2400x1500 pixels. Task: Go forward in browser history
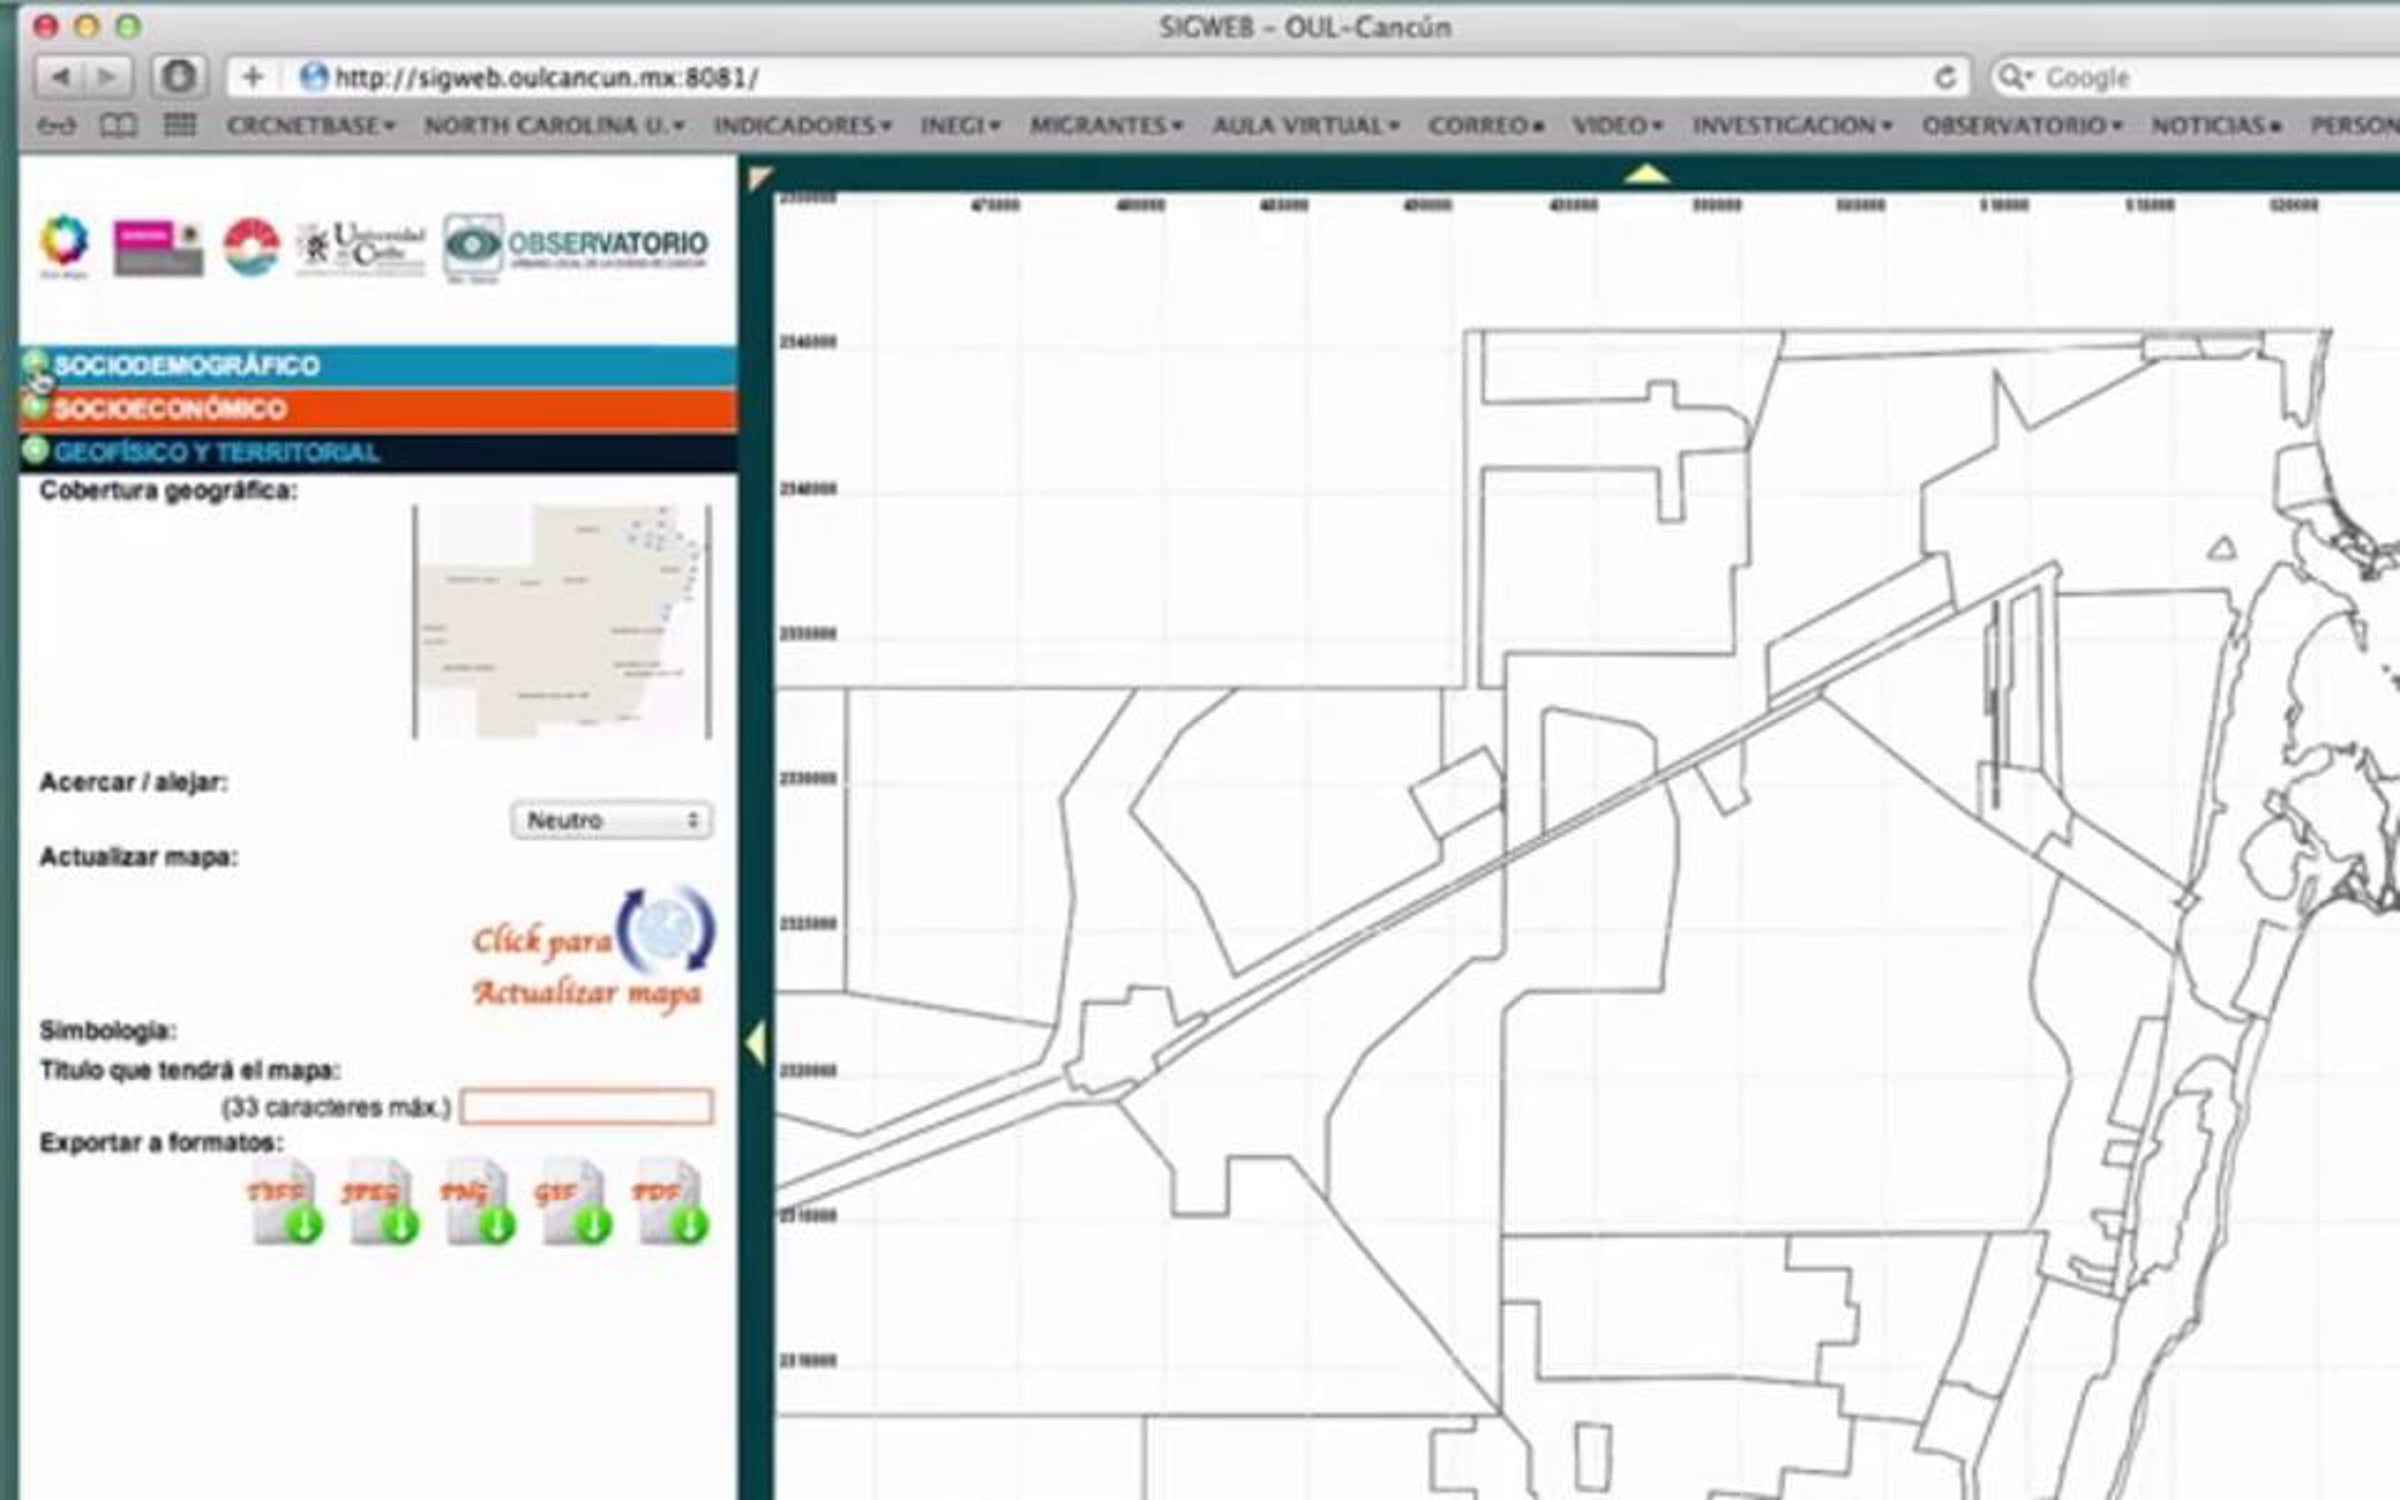pyautogui.click(x=108, y=76)
